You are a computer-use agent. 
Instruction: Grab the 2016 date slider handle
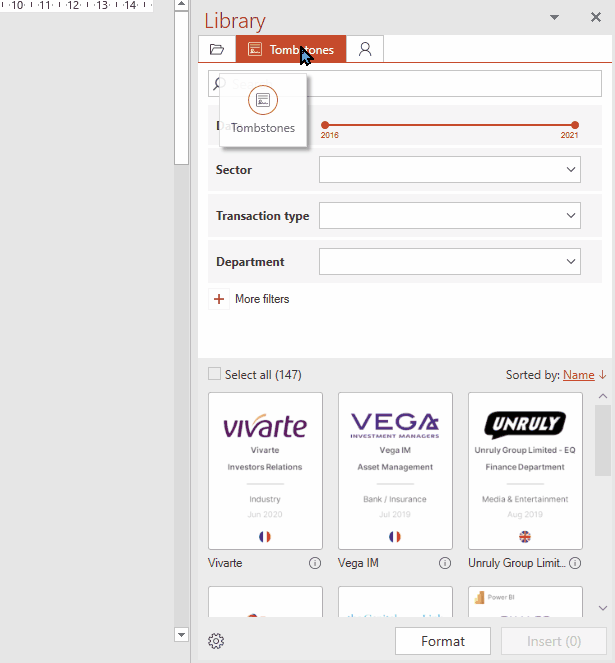click(325, 125)
